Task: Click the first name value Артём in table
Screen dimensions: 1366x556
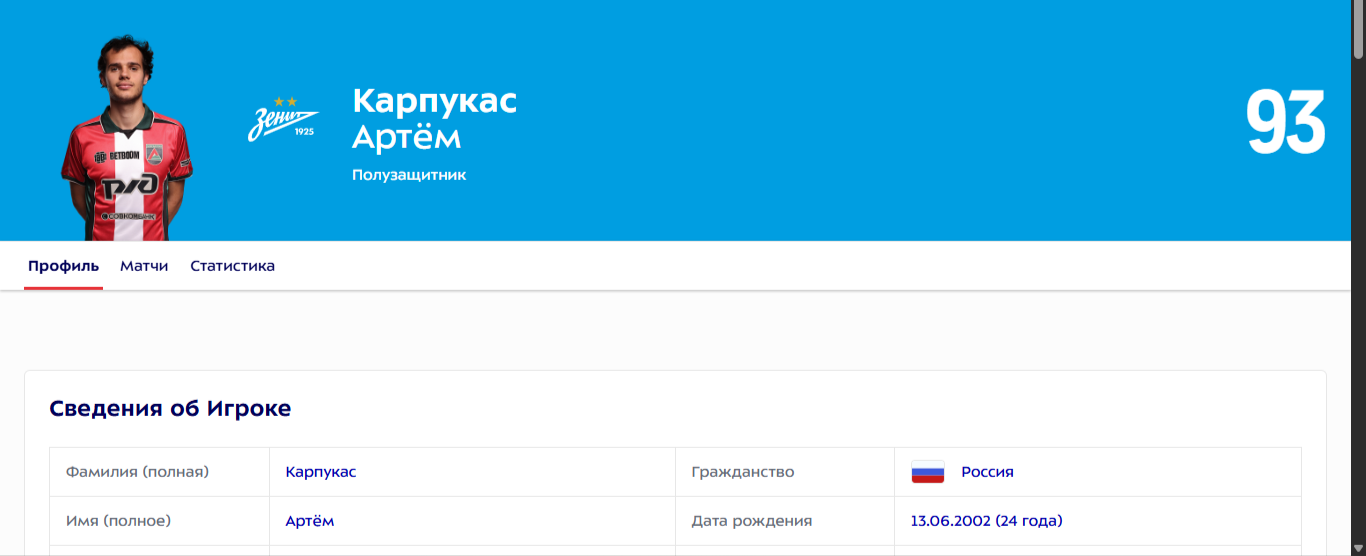Action: tap(310, 521)
